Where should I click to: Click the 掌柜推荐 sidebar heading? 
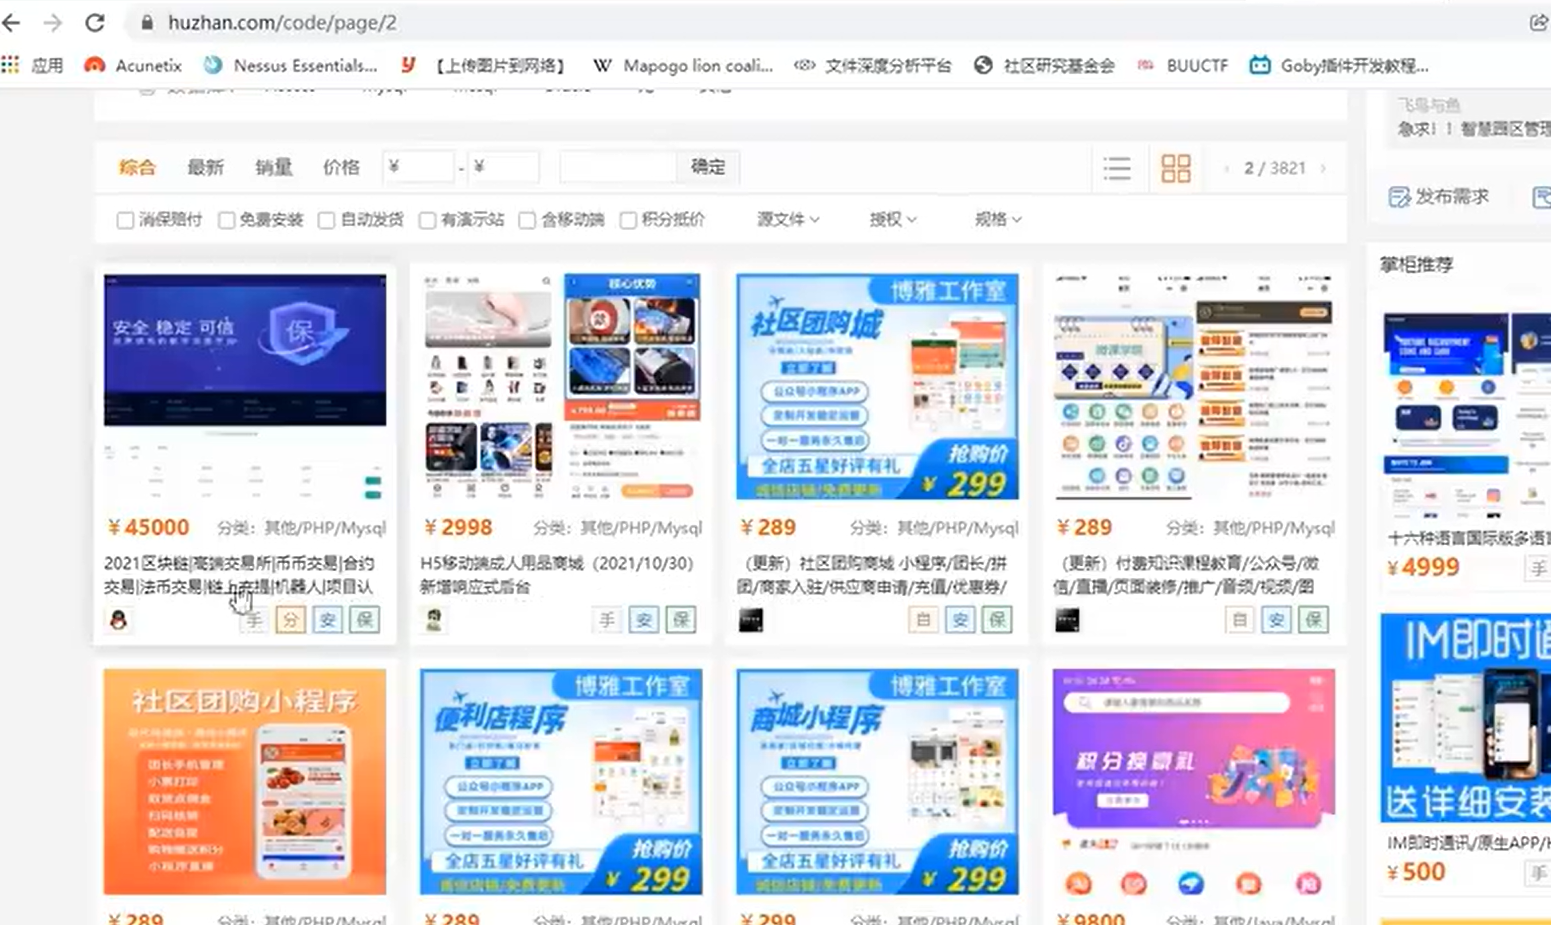point(1416,265)
